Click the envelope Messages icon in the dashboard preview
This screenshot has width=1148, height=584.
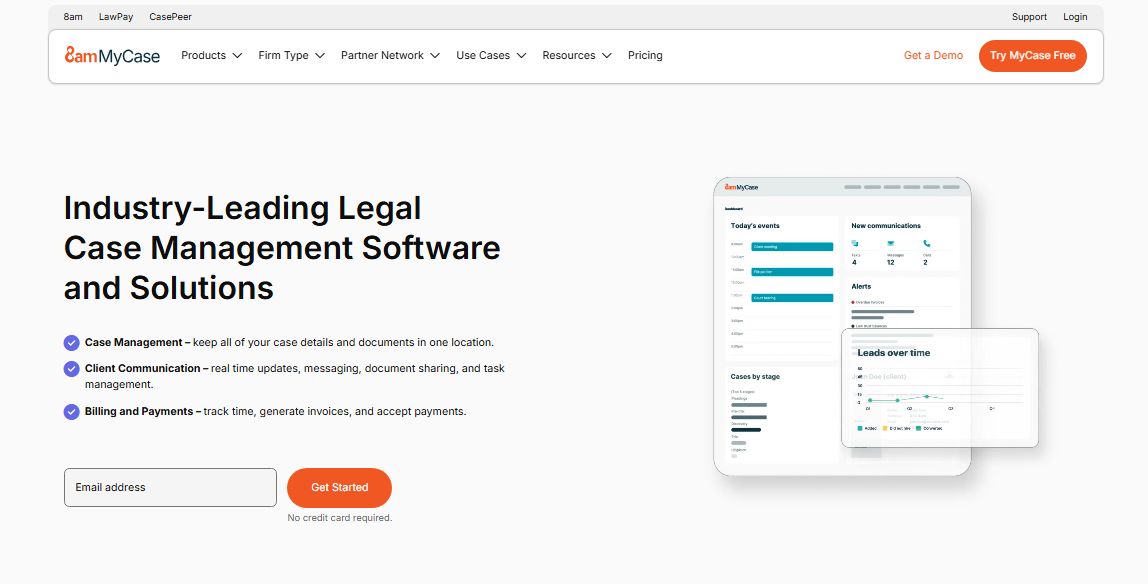coord(890,243)
